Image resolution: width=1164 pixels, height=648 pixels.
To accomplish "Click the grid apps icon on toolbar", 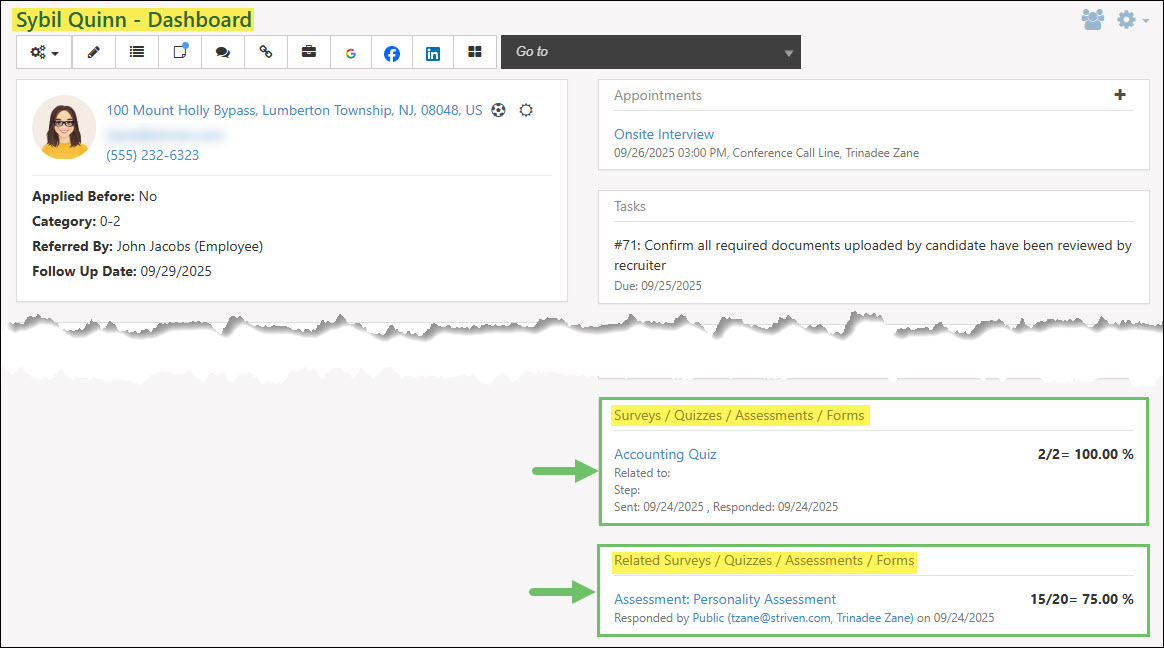I will tap(473, 52).
